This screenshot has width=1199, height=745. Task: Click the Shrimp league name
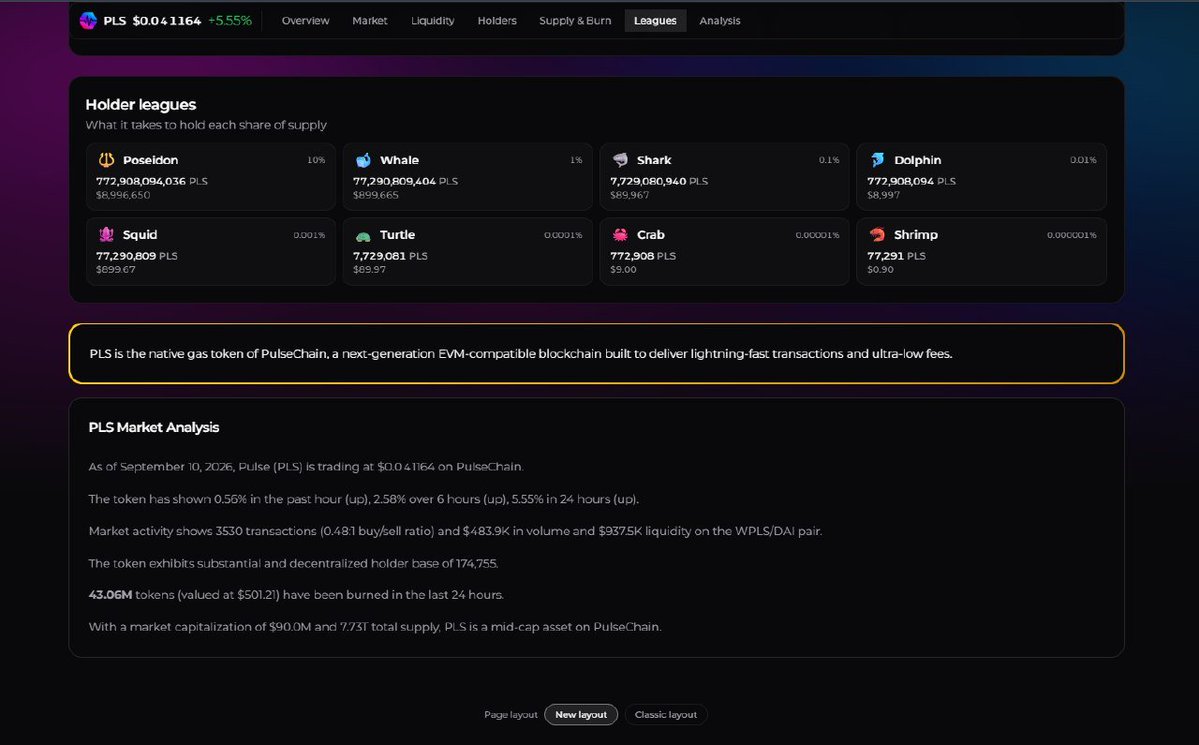915,235
